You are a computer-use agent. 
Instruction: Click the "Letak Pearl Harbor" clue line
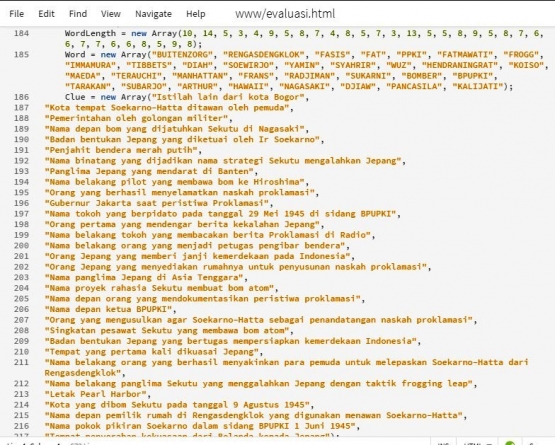[96, 394]
